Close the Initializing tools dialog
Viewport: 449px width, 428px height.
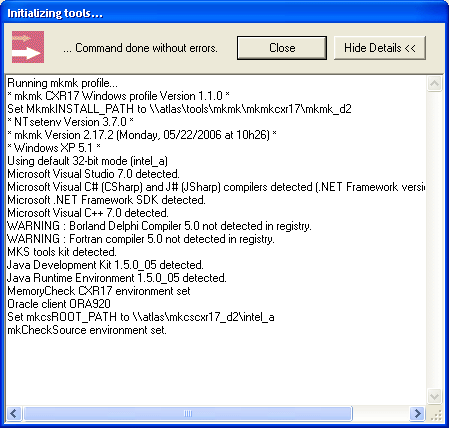[x=282, y=48]
